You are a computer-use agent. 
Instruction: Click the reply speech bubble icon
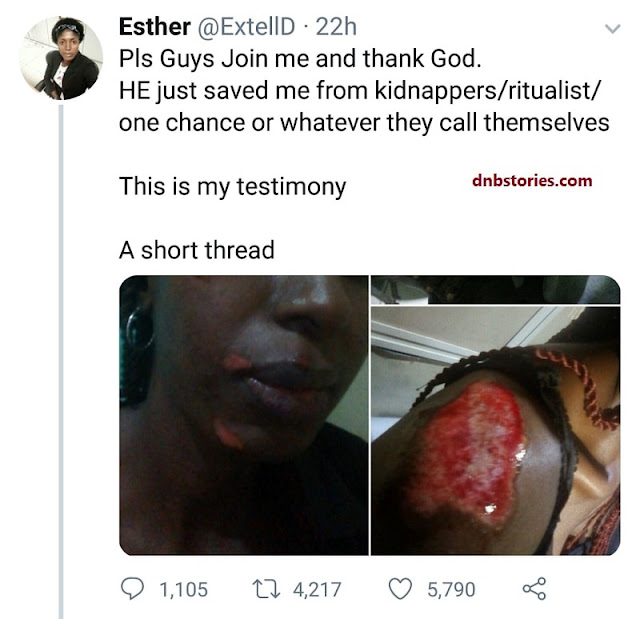point(132,588)
